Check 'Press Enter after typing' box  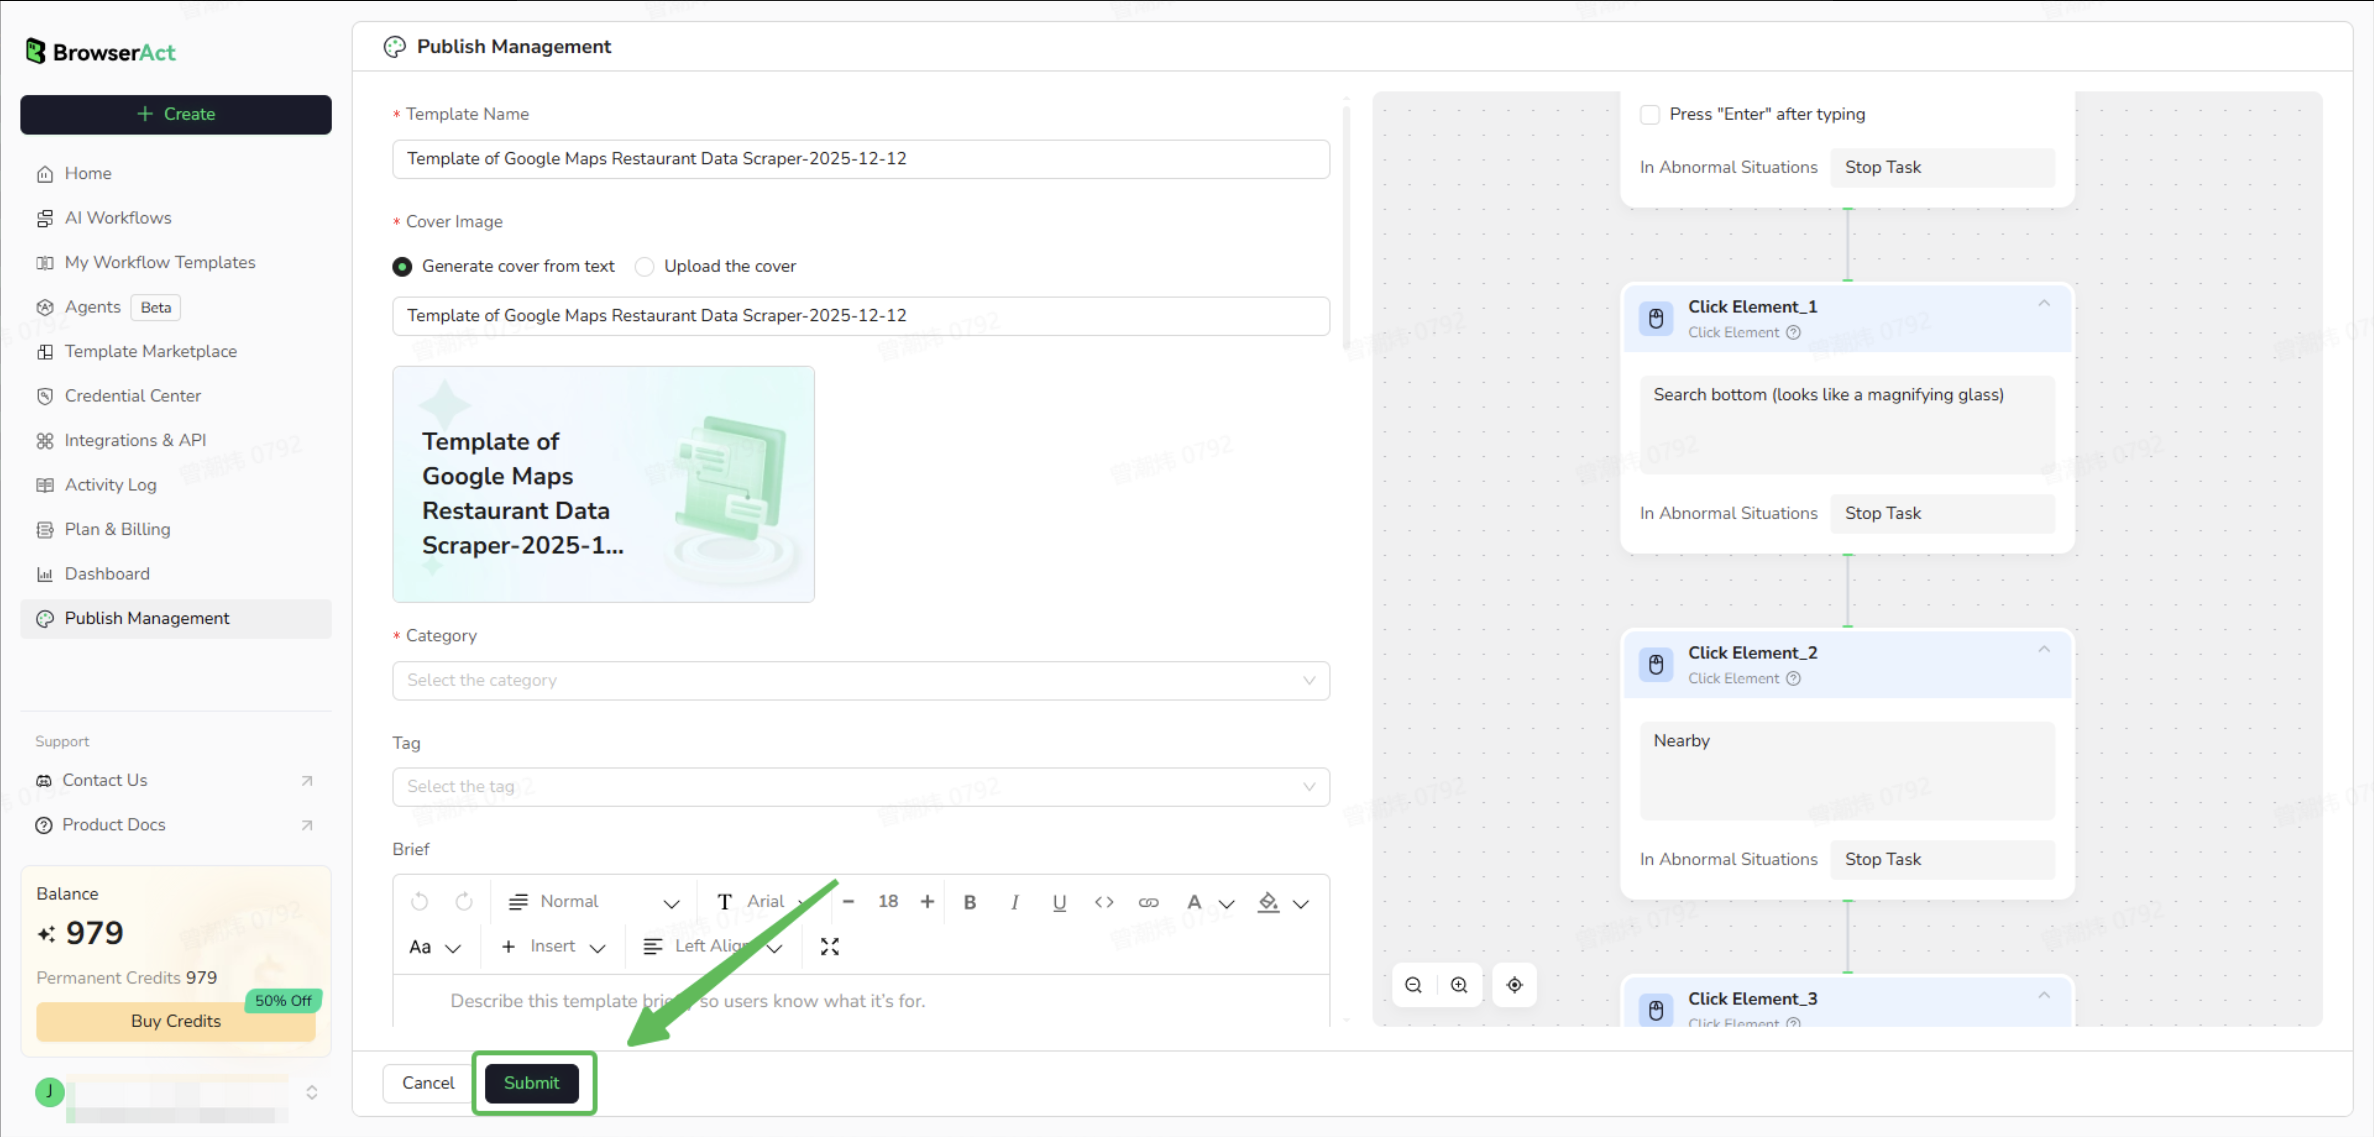pyautogui.click(x=1650, y=114)
